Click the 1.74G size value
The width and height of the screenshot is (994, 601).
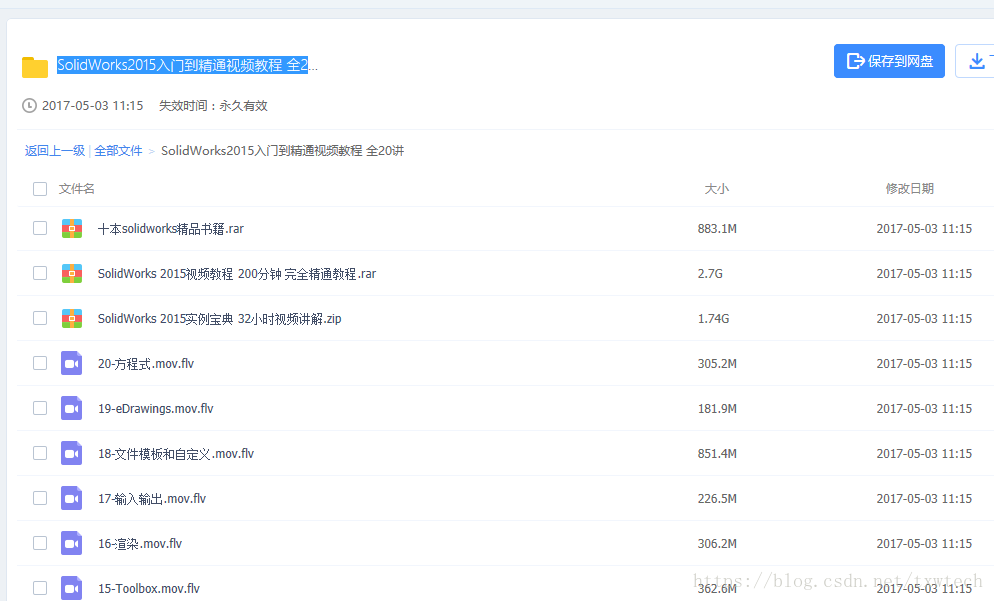(713, 319)
